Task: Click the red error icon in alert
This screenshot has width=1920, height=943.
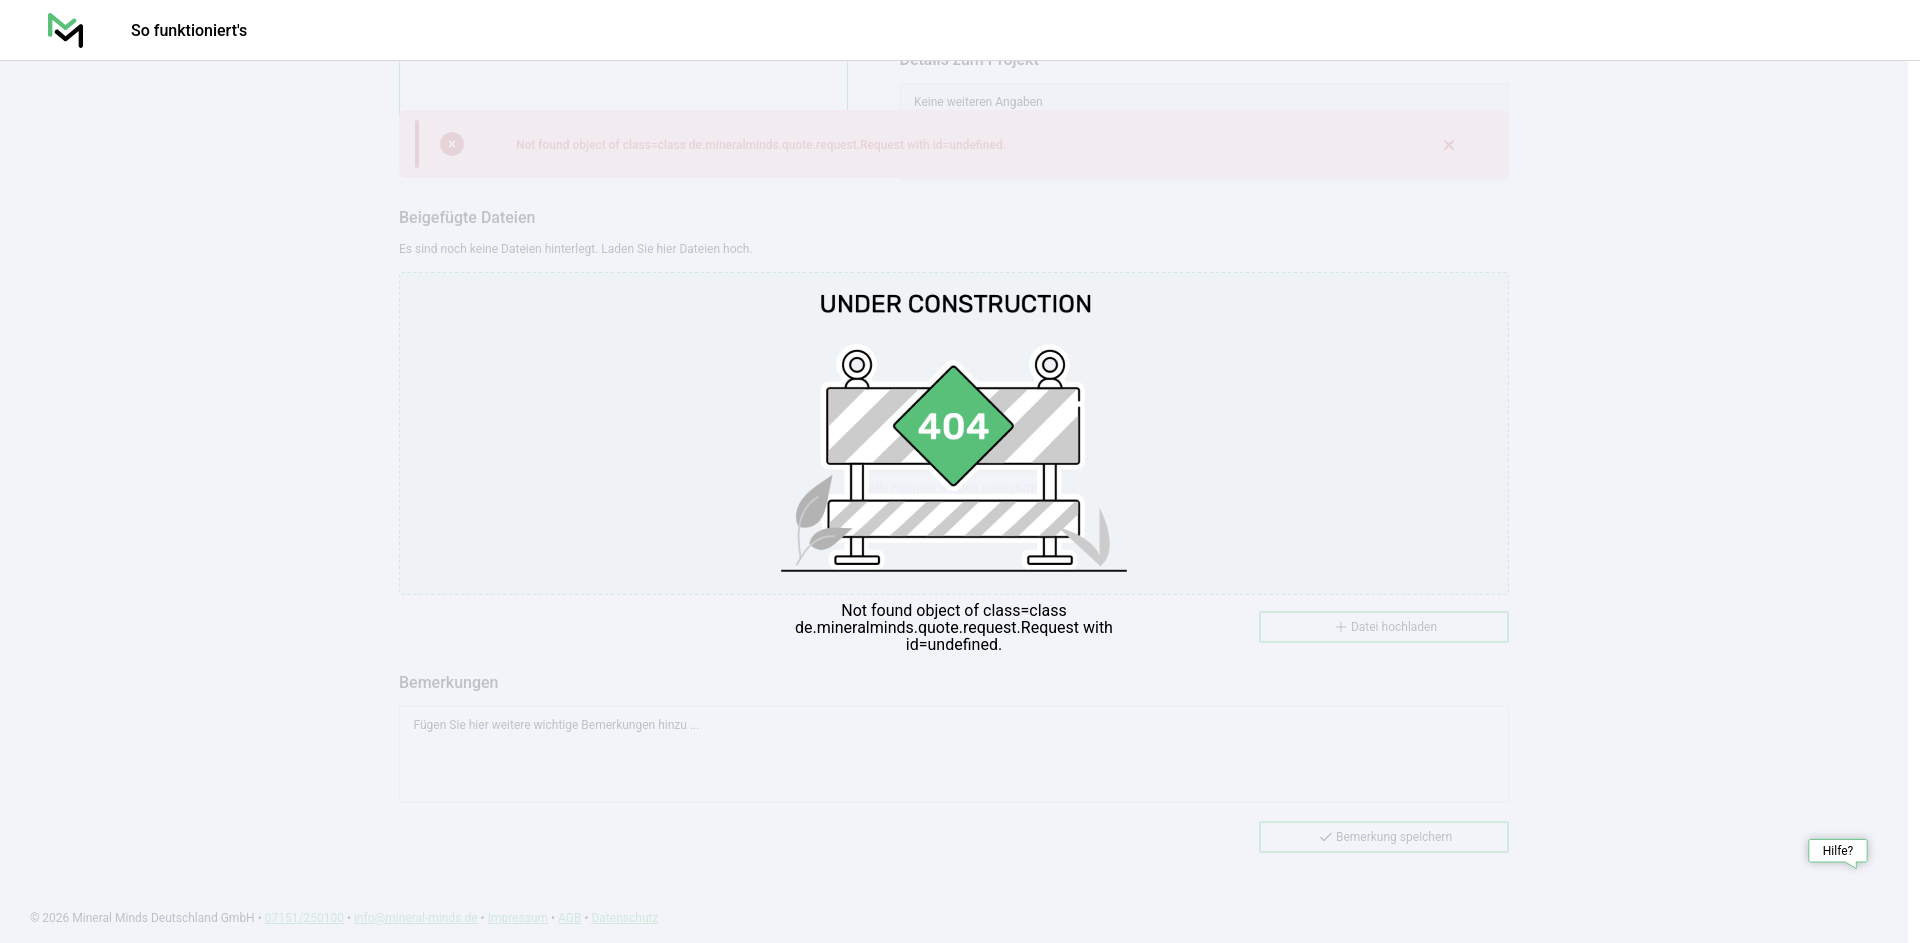Action: [x=452, y=144]
